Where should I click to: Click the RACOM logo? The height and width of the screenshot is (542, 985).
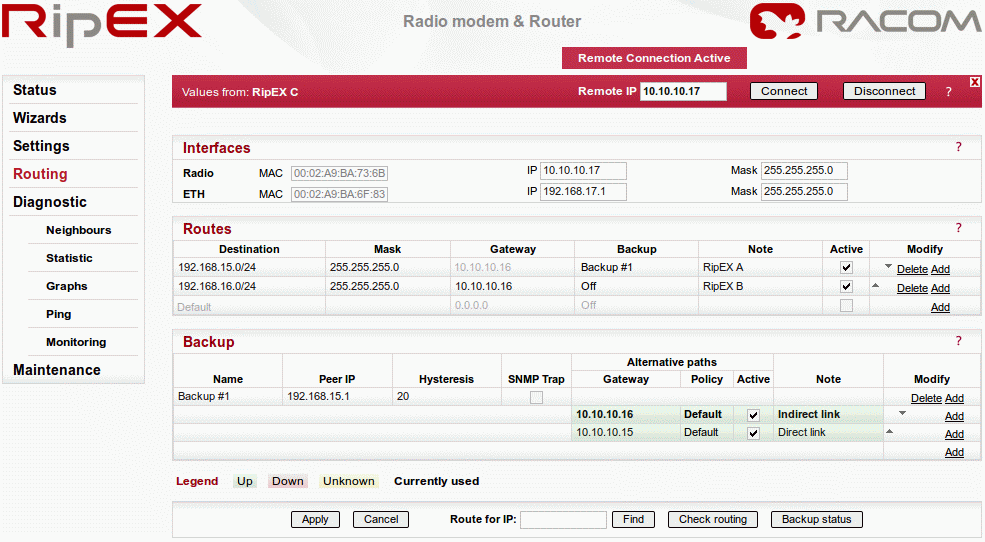[x=864, y=21]
